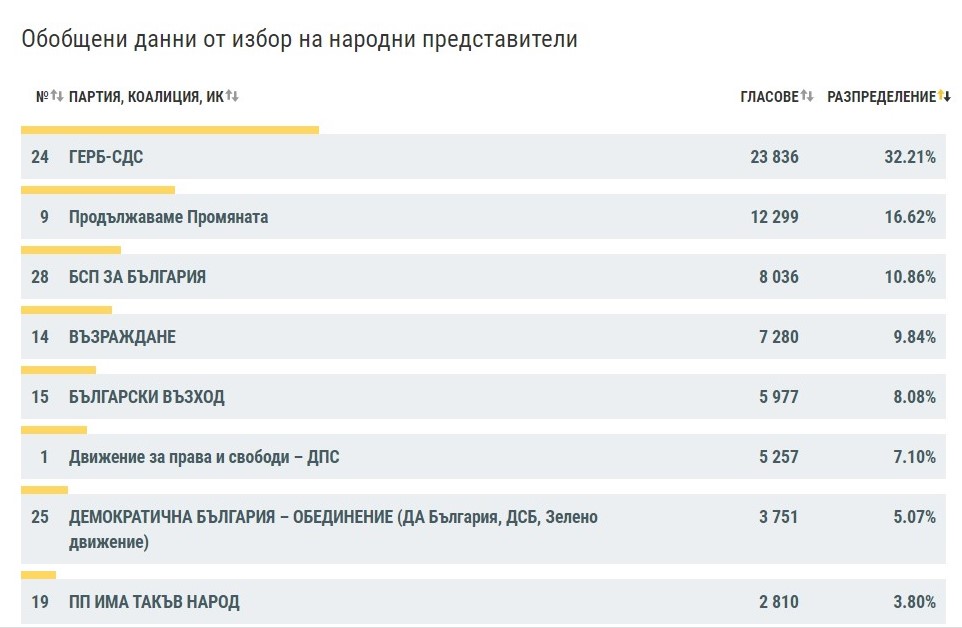
Task: Click the БСП ЗА БЪЛГАРИЯ party name
Action: click(136, 277)
